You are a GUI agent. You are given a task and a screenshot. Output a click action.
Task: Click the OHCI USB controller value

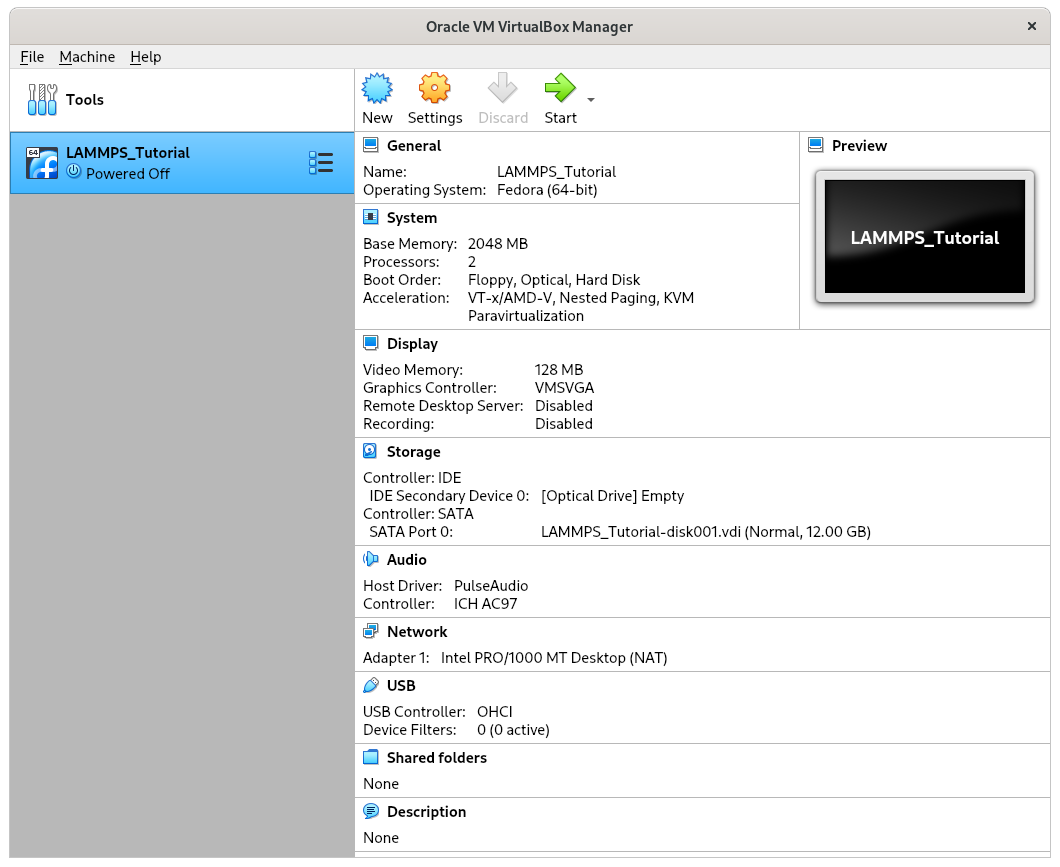pyautogui.click(x=495, y=712)
